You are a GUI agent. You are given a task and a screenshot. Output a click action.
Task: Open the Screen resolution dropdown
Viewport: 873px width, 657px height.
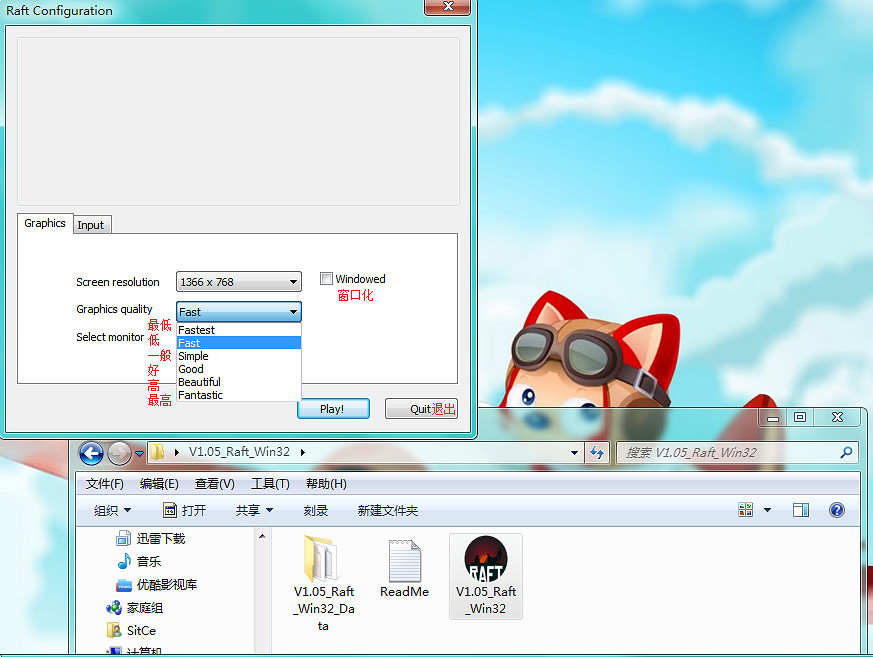[238, 282]
